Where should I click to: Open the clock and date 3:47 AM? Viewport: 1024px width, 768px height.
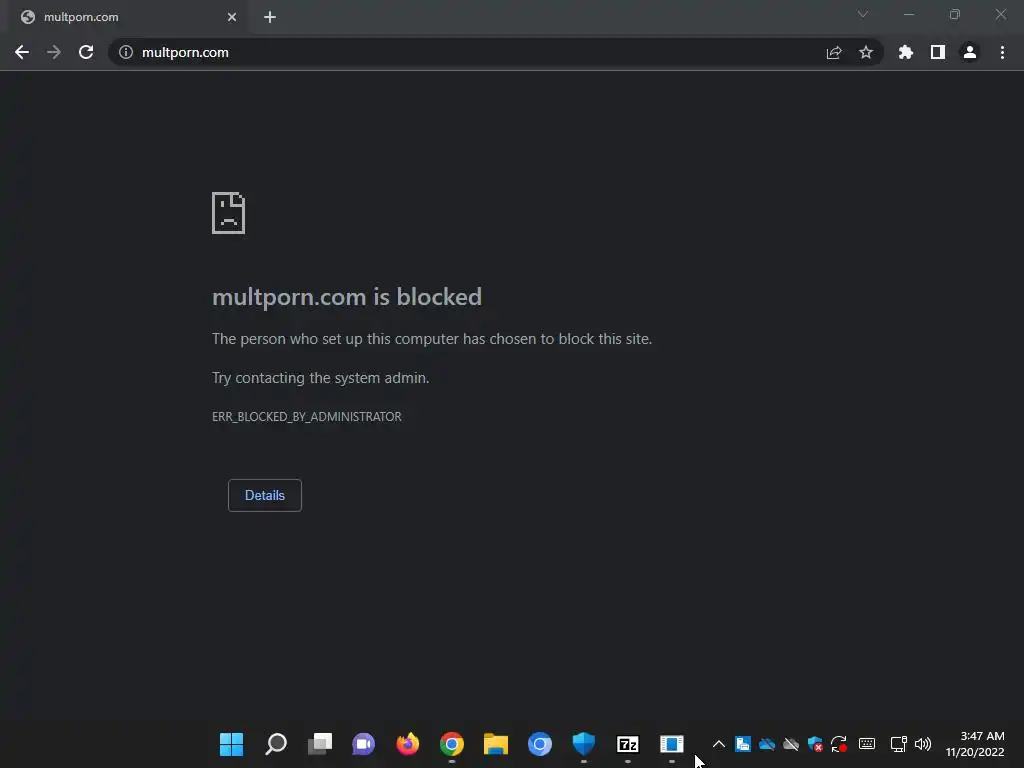975,744
